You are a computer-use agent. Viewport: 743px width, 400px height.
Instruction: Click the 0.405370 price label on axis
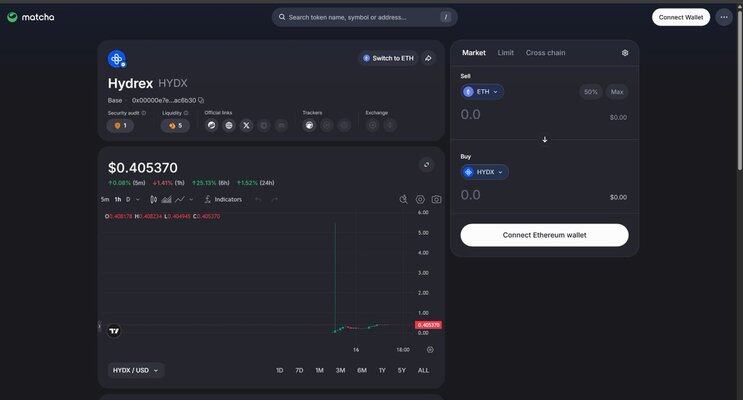[428, 325]
